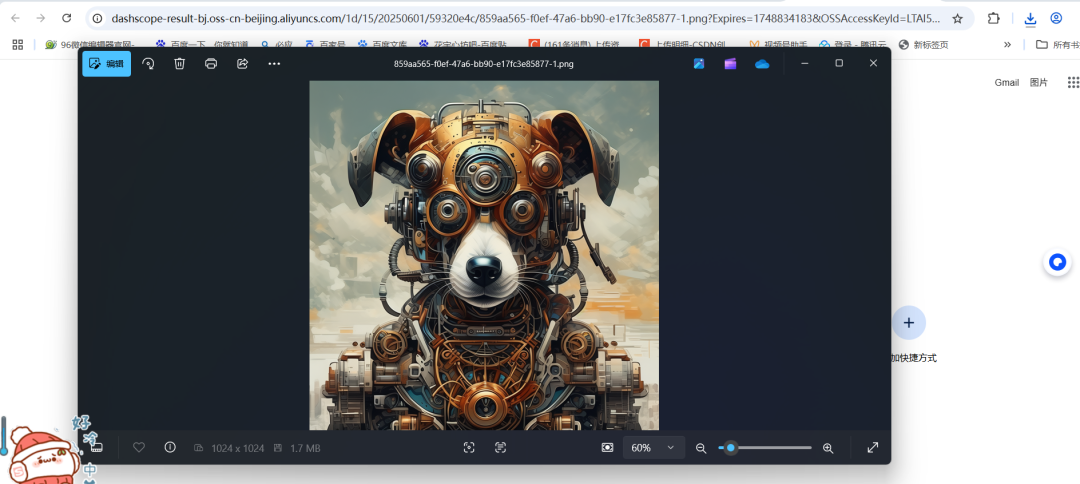Zoom out with the minus magnifier
The height and width of the screenshot is (484, 1080).
701,448
